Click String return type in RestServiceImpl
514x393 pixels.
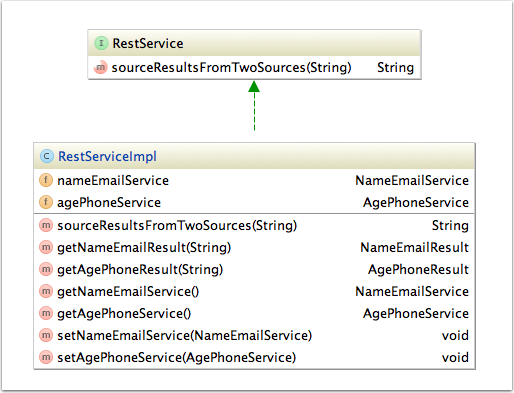450,226
